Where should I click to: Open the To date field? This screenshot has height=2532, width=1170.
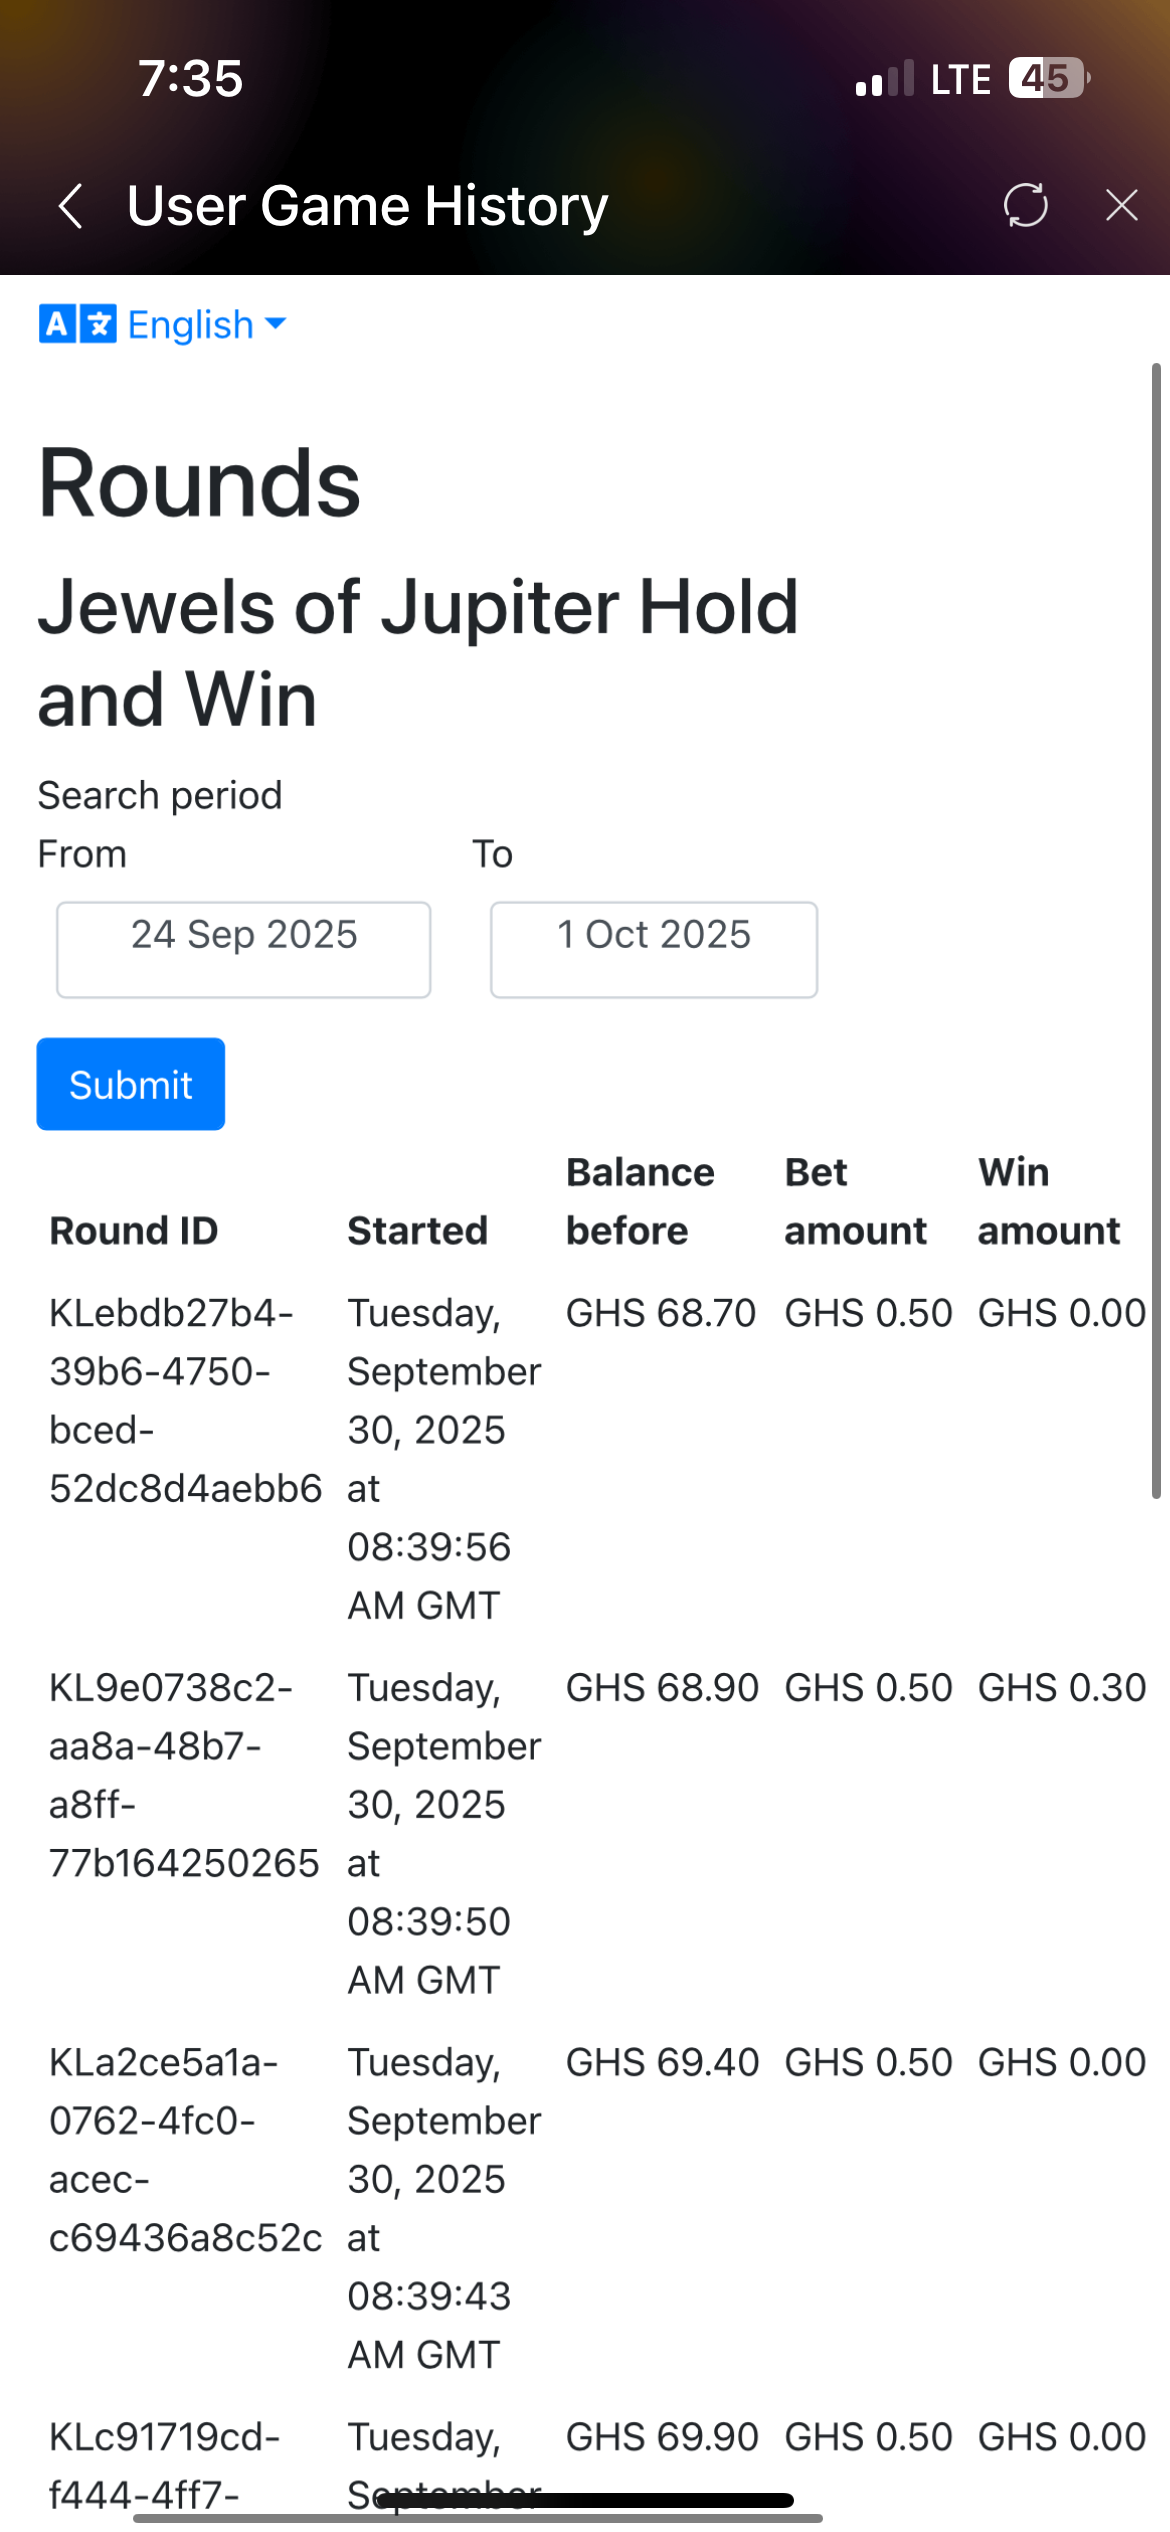click(654, 949)
